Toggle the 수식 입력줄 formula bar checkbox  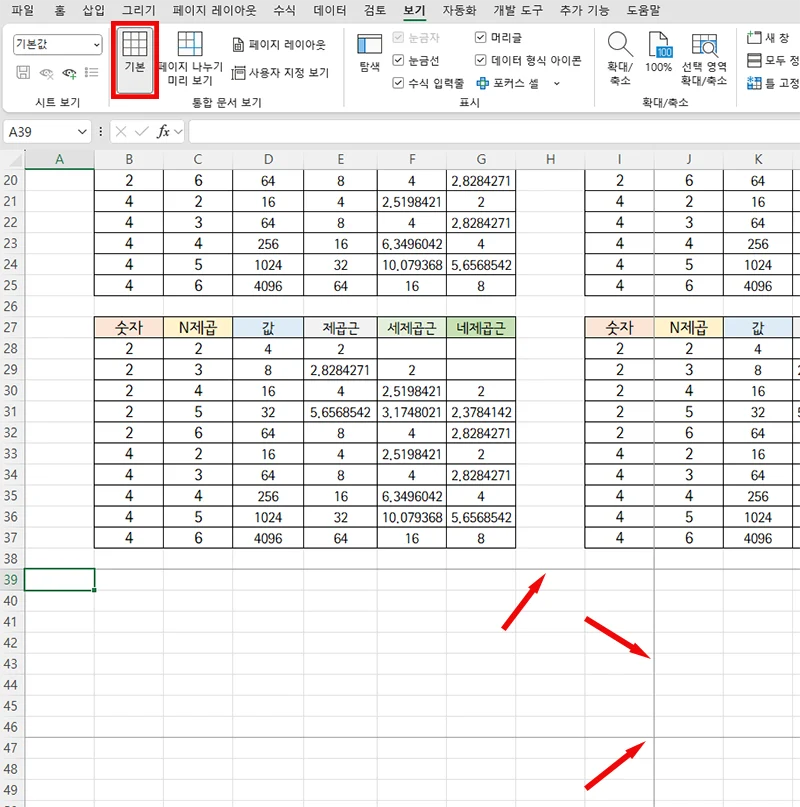(x=398, y=83)
